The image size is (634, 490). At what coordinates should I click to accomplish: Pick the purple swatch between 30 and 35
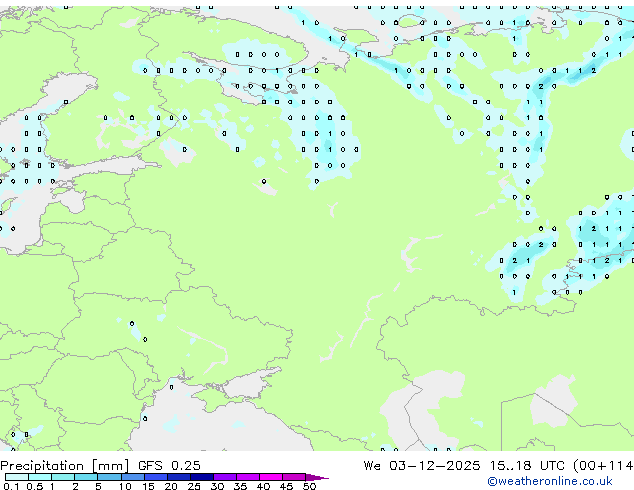[x=224, y=477]
